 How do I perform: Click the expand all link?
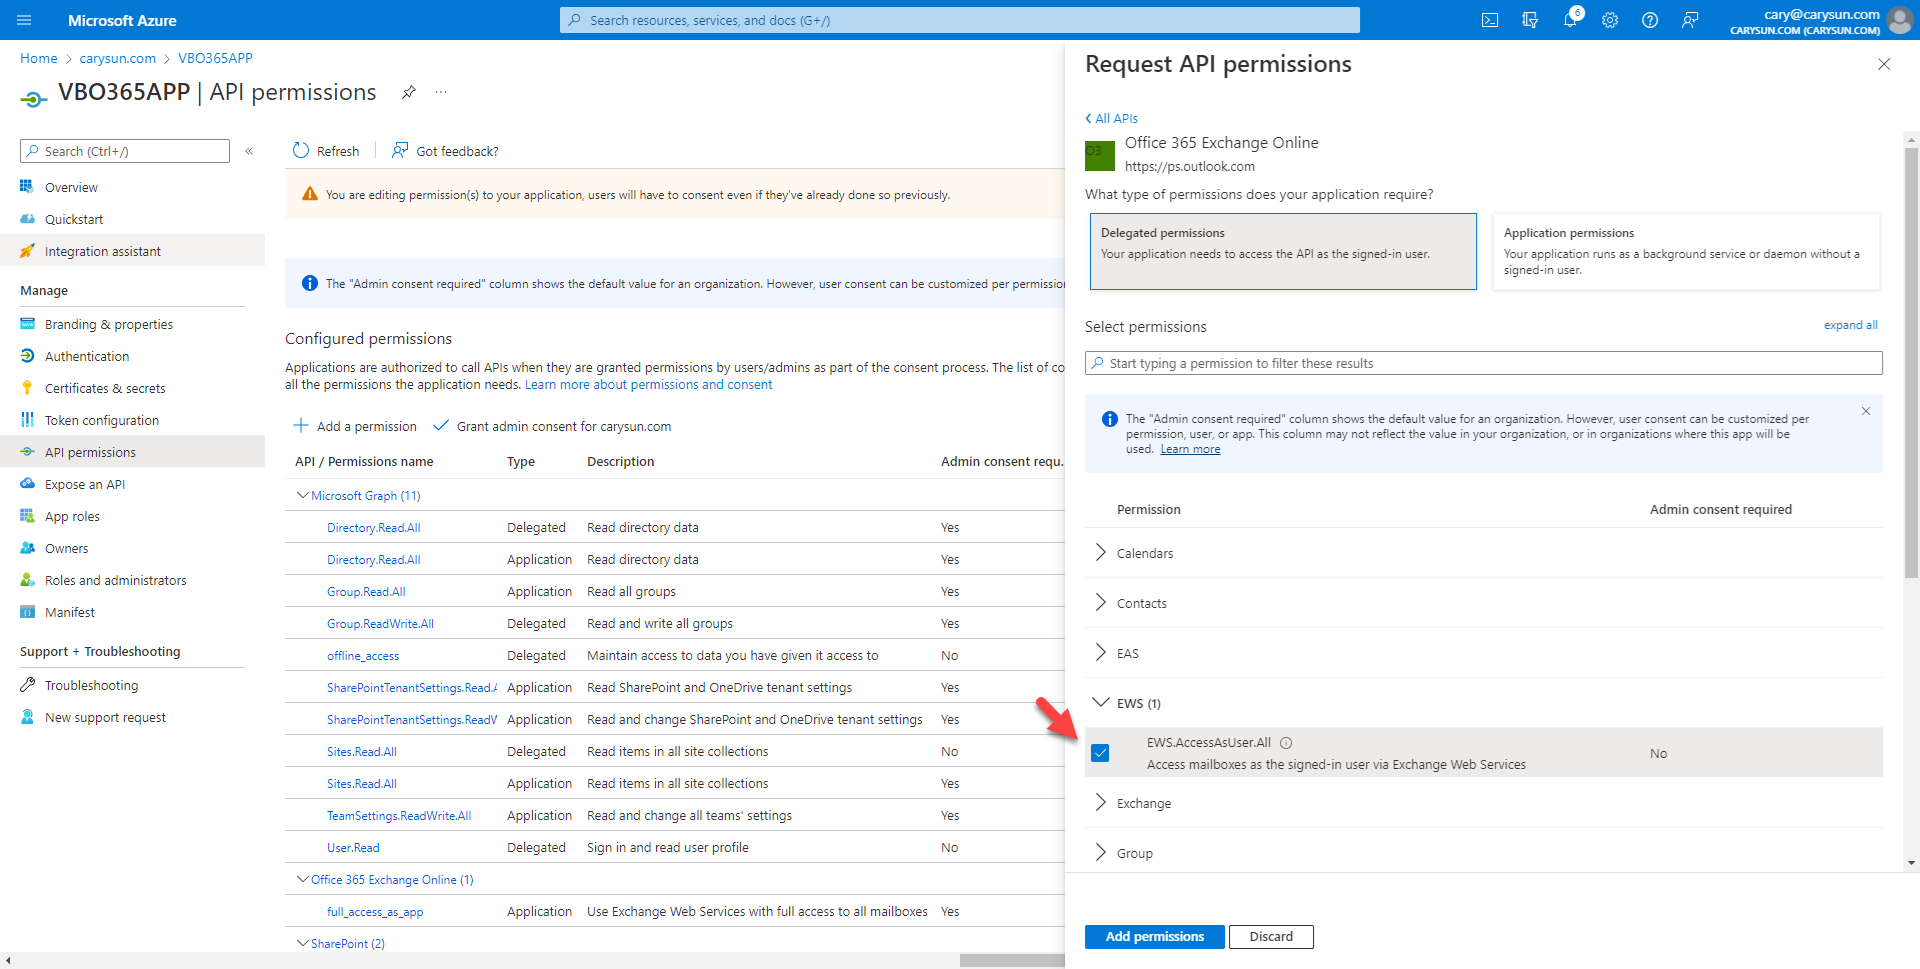pyautogui.click(x=1850, y=325)
